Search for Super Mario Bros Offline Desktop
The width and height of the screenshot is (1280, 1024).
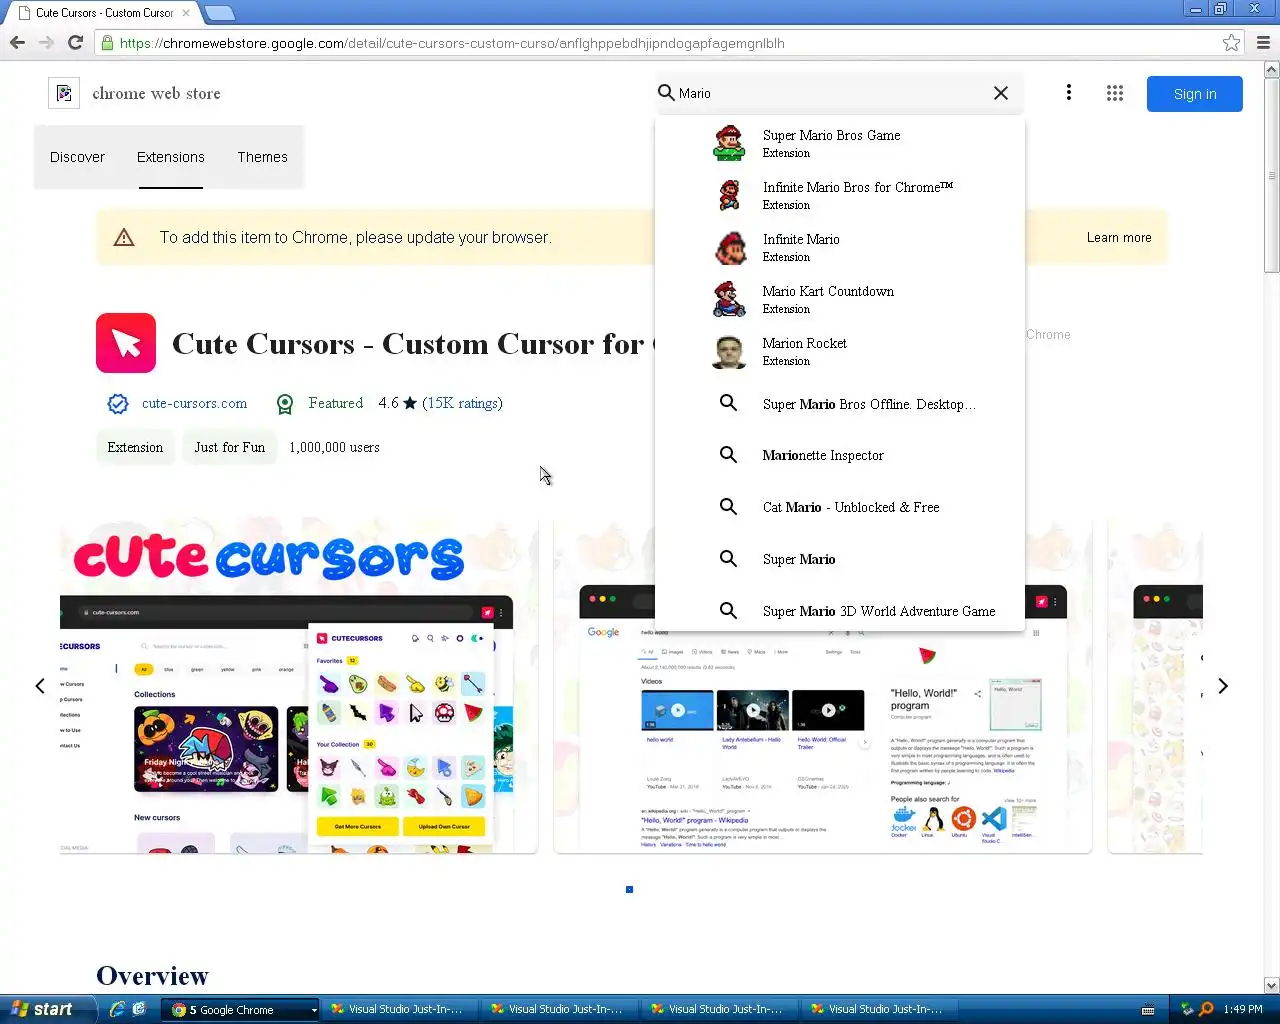840,403
